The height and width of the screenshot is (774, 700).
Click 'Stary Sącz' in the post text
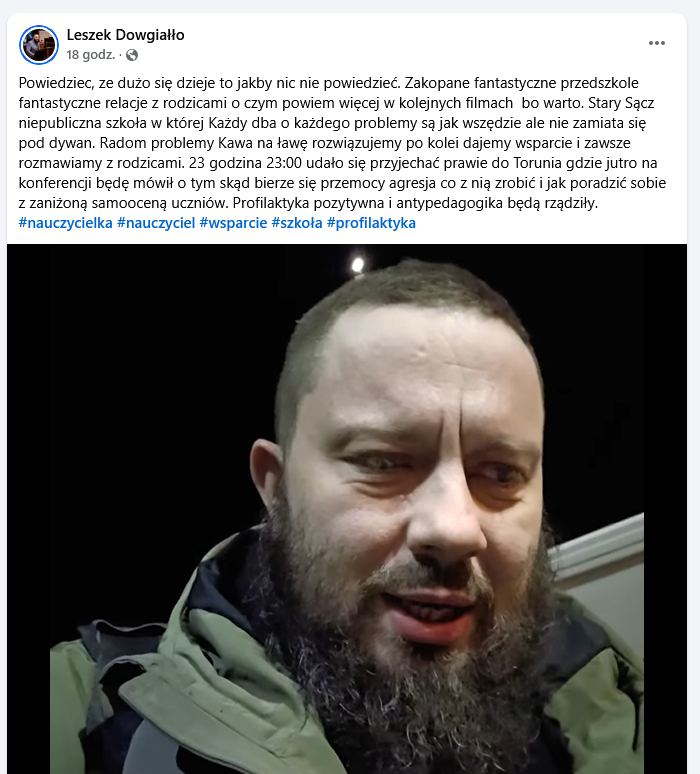point(621,103)
